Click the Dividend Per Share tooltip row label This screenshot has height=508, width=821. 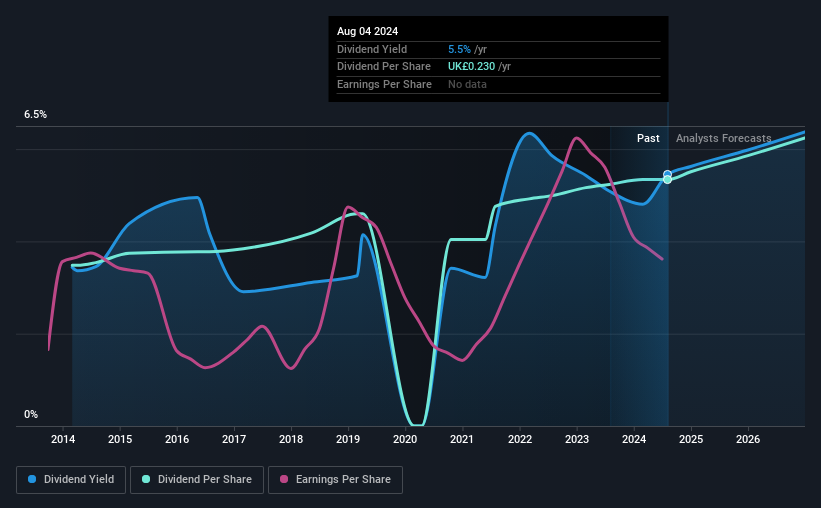384,67
